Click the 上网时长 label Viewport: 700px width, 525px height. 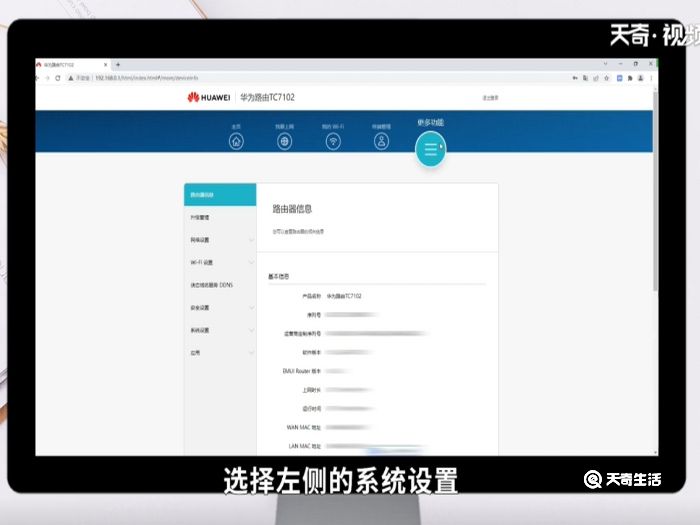[x=312, y=390]
